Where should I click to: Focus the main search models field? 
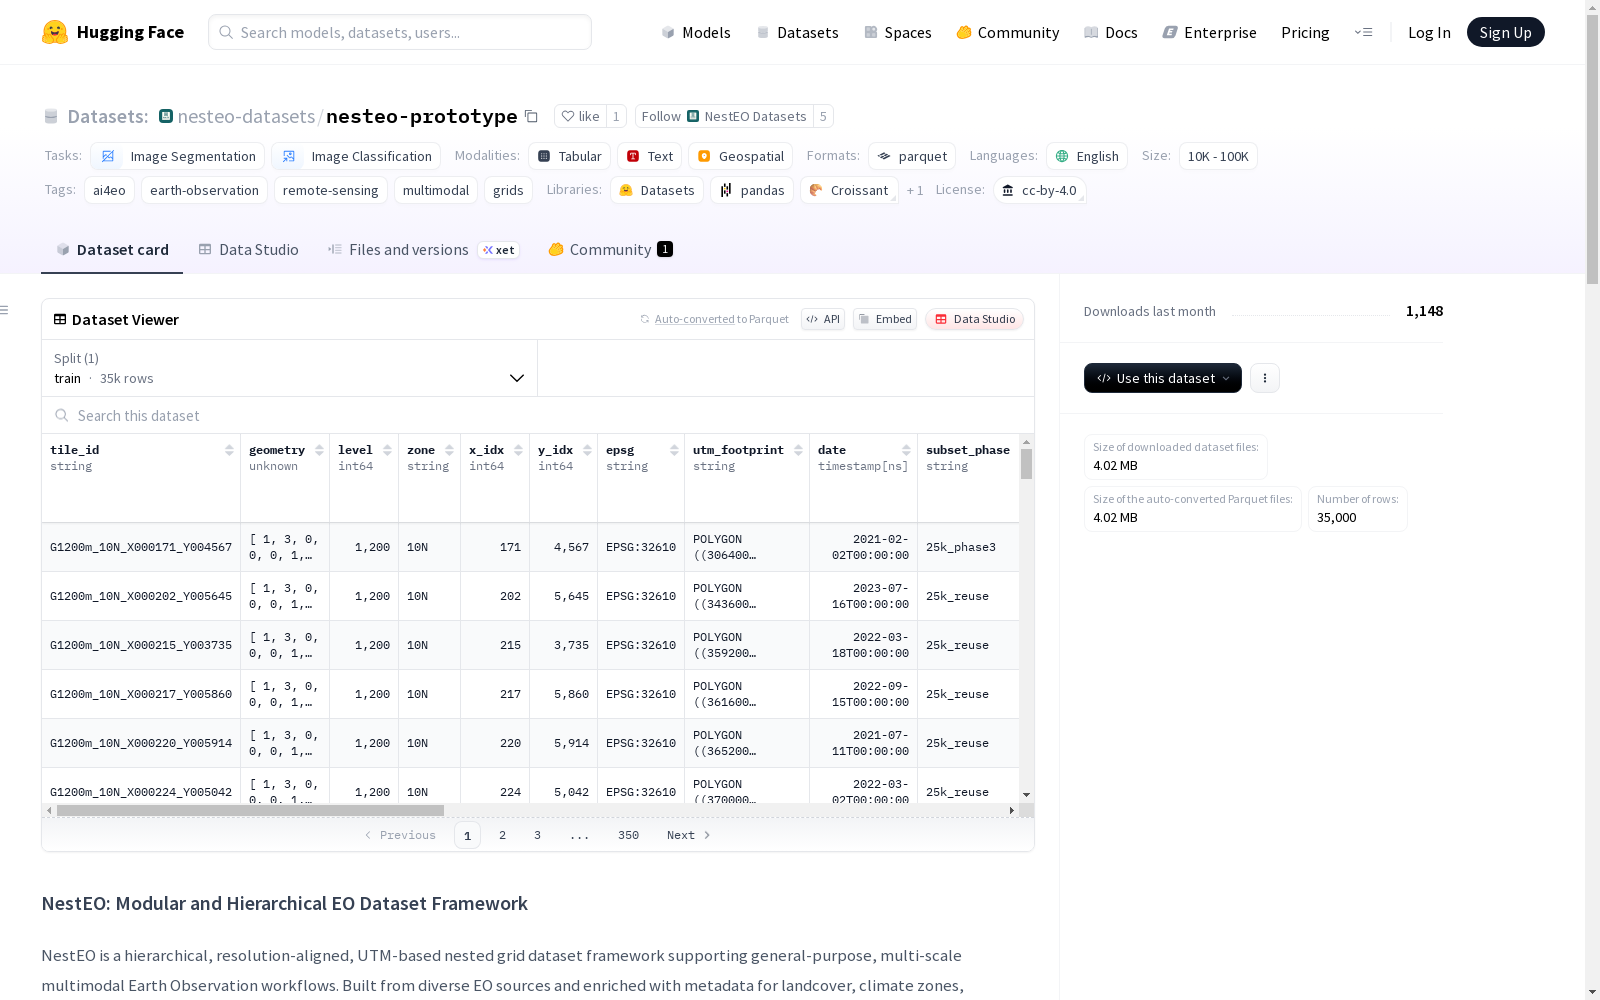pyautogui.click(x=400, y=32)
